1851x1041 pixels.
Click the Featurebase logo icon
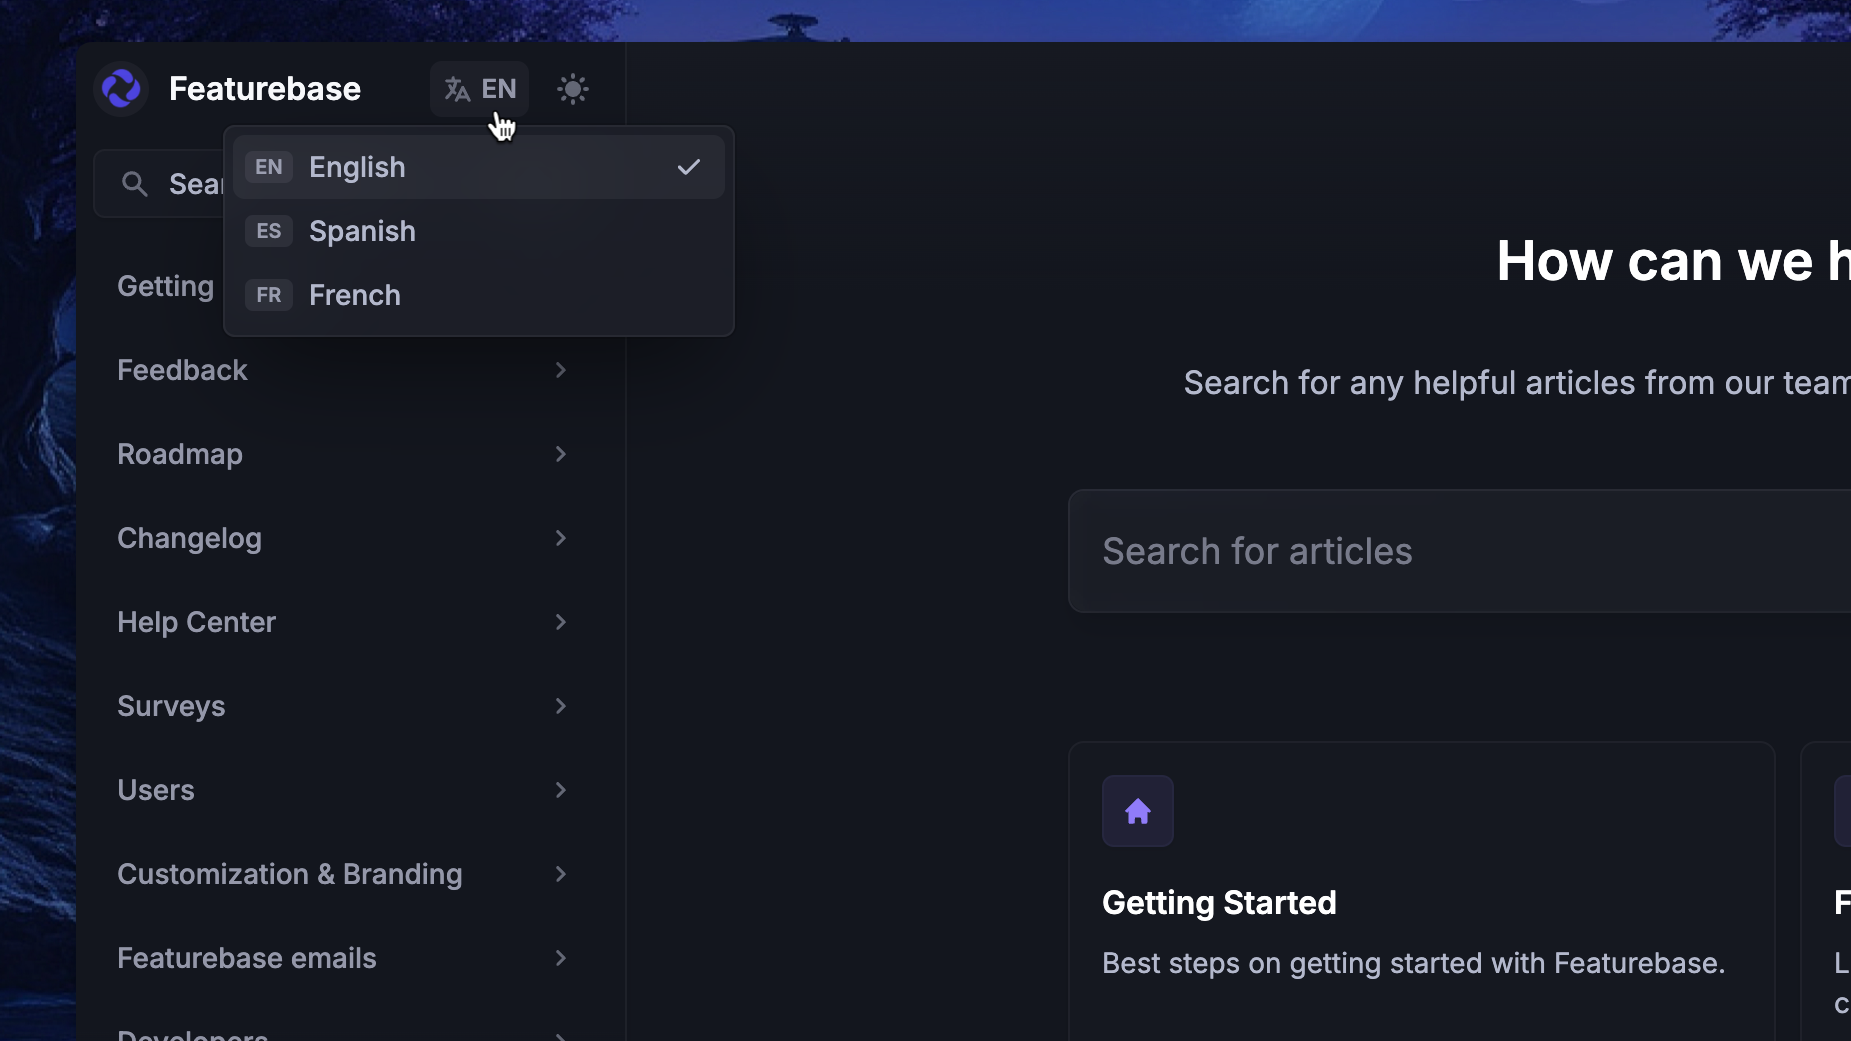tap(121, 89)
